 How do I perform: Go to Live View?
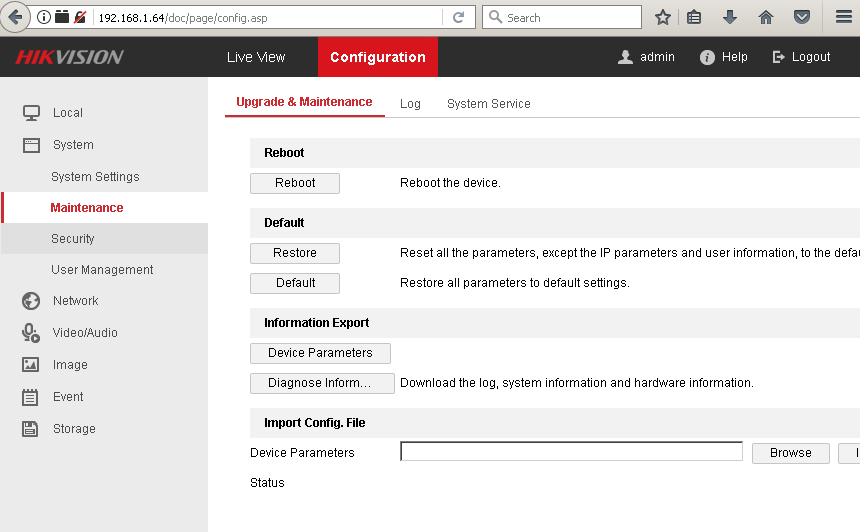click(x=256, y=58)
